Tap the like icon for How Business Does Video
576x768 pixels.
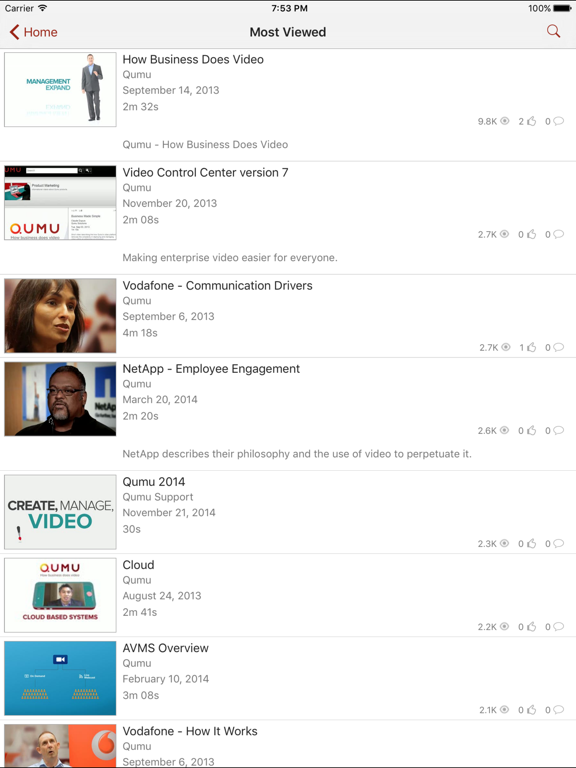point(531,121)
